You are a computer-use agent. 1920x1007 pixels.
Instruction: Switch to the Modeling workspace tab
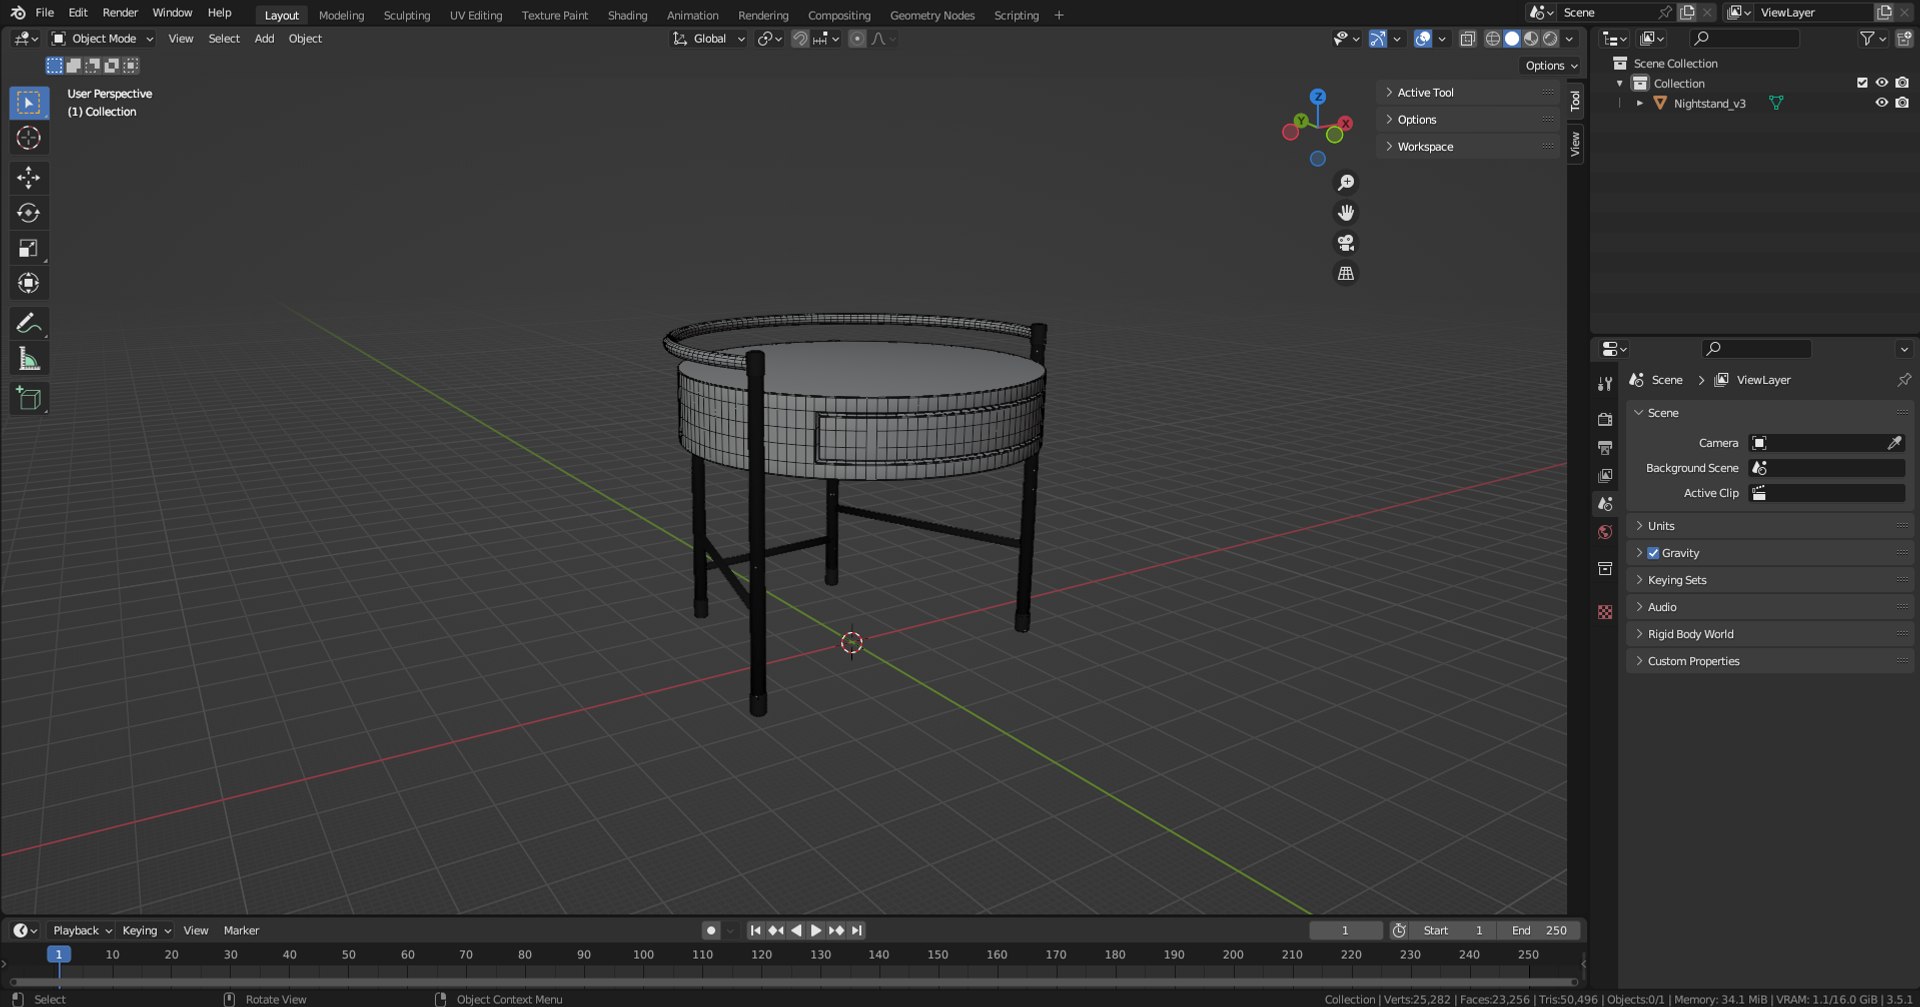pos(341,15)
